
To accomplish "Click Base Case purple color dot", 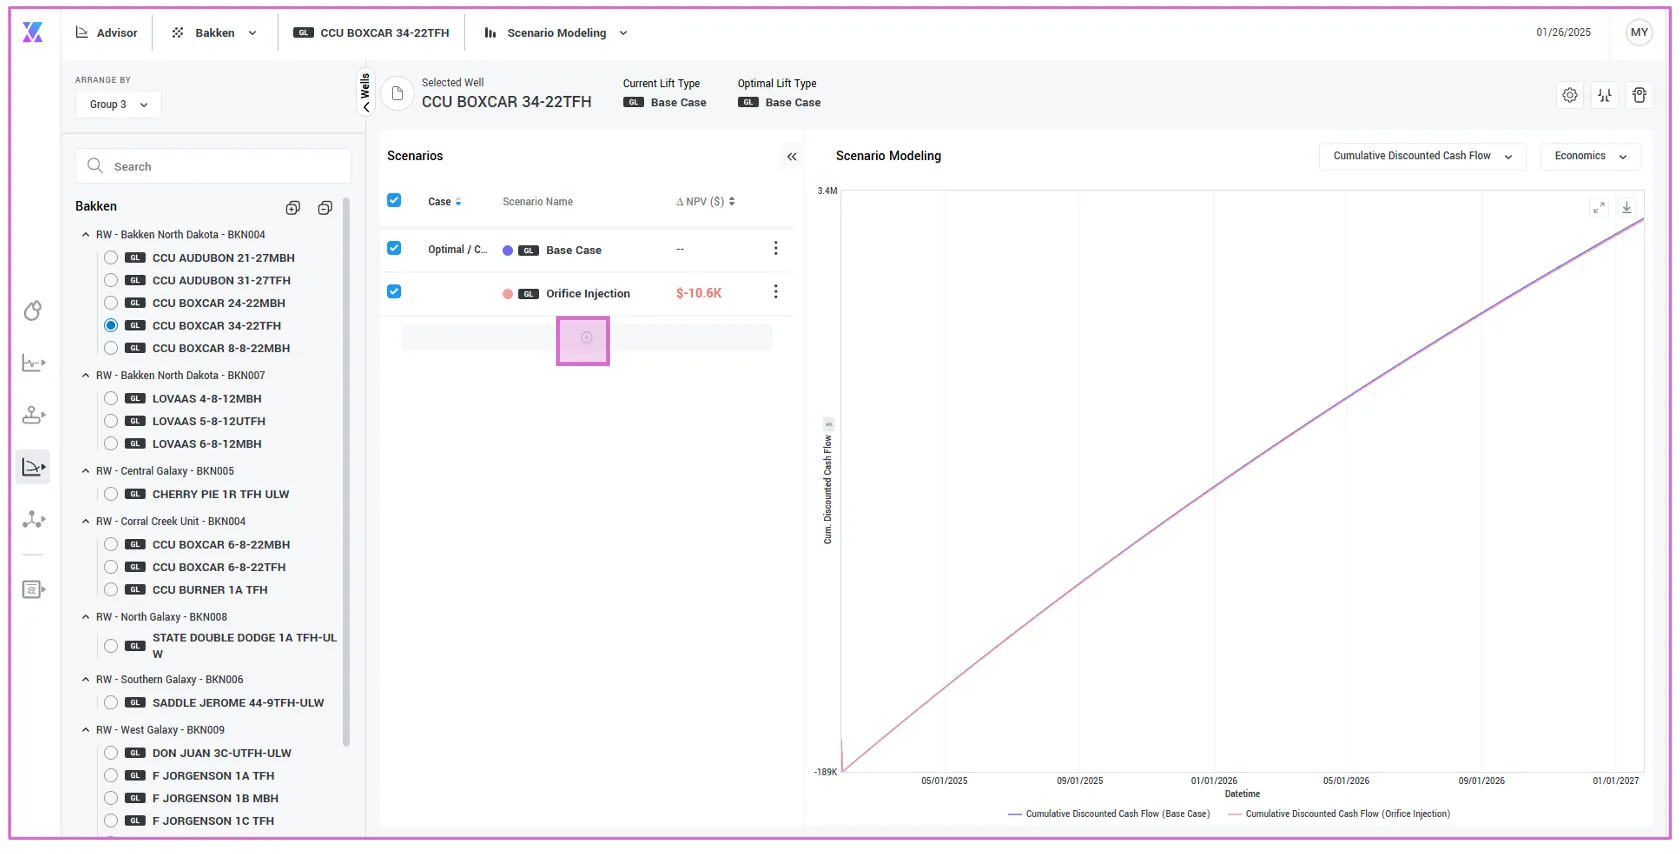I will (508, 251).
